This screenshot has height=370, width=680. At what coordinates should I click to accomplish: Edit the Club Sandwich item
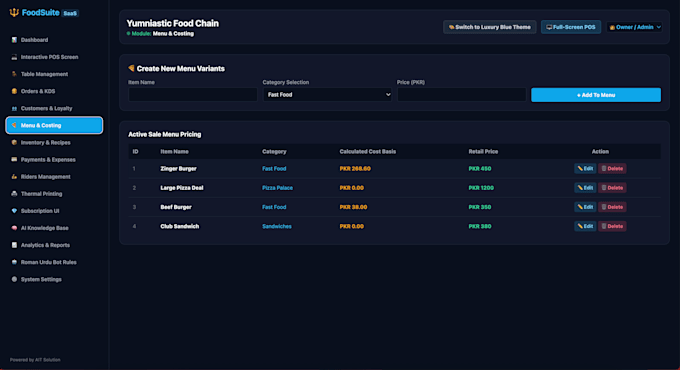[585, 226]
